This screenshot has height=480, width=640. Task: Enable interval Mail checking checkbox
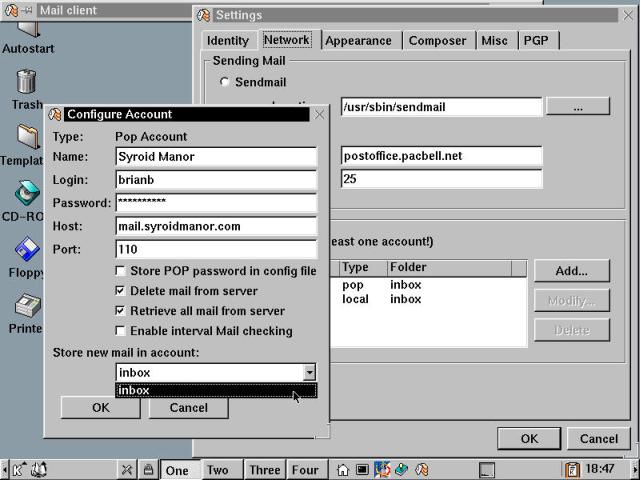click(x=121, y=331)
